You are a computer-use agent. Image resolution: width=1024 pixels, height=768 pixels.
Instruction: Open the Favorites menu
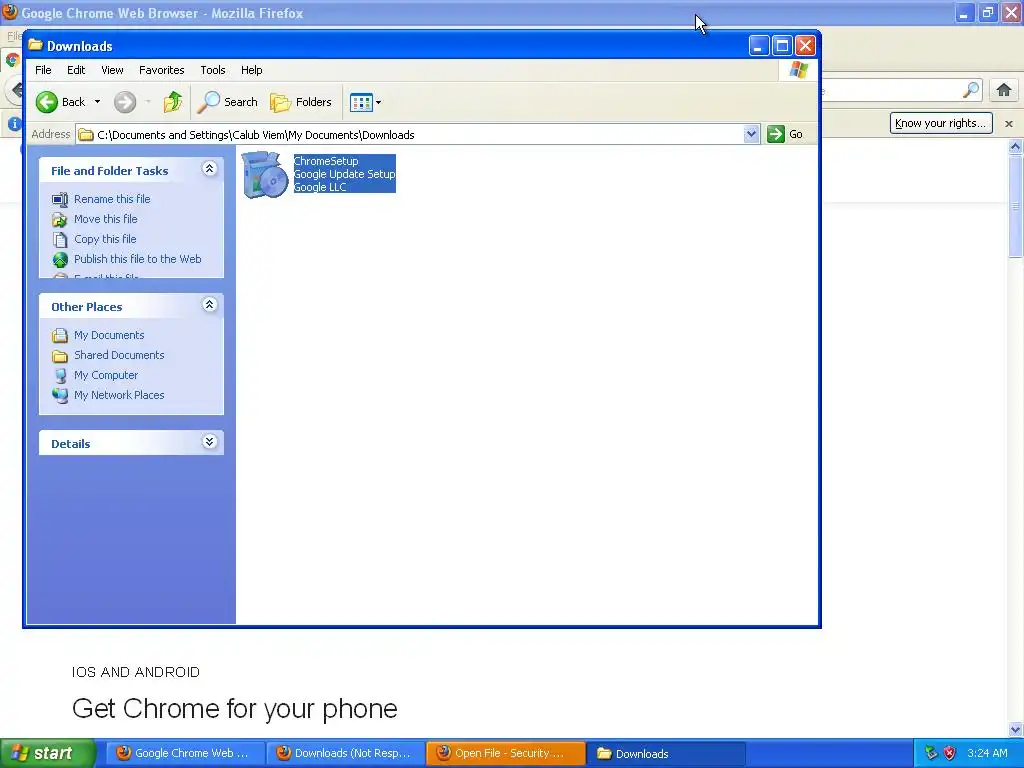[x=161, y=70]
